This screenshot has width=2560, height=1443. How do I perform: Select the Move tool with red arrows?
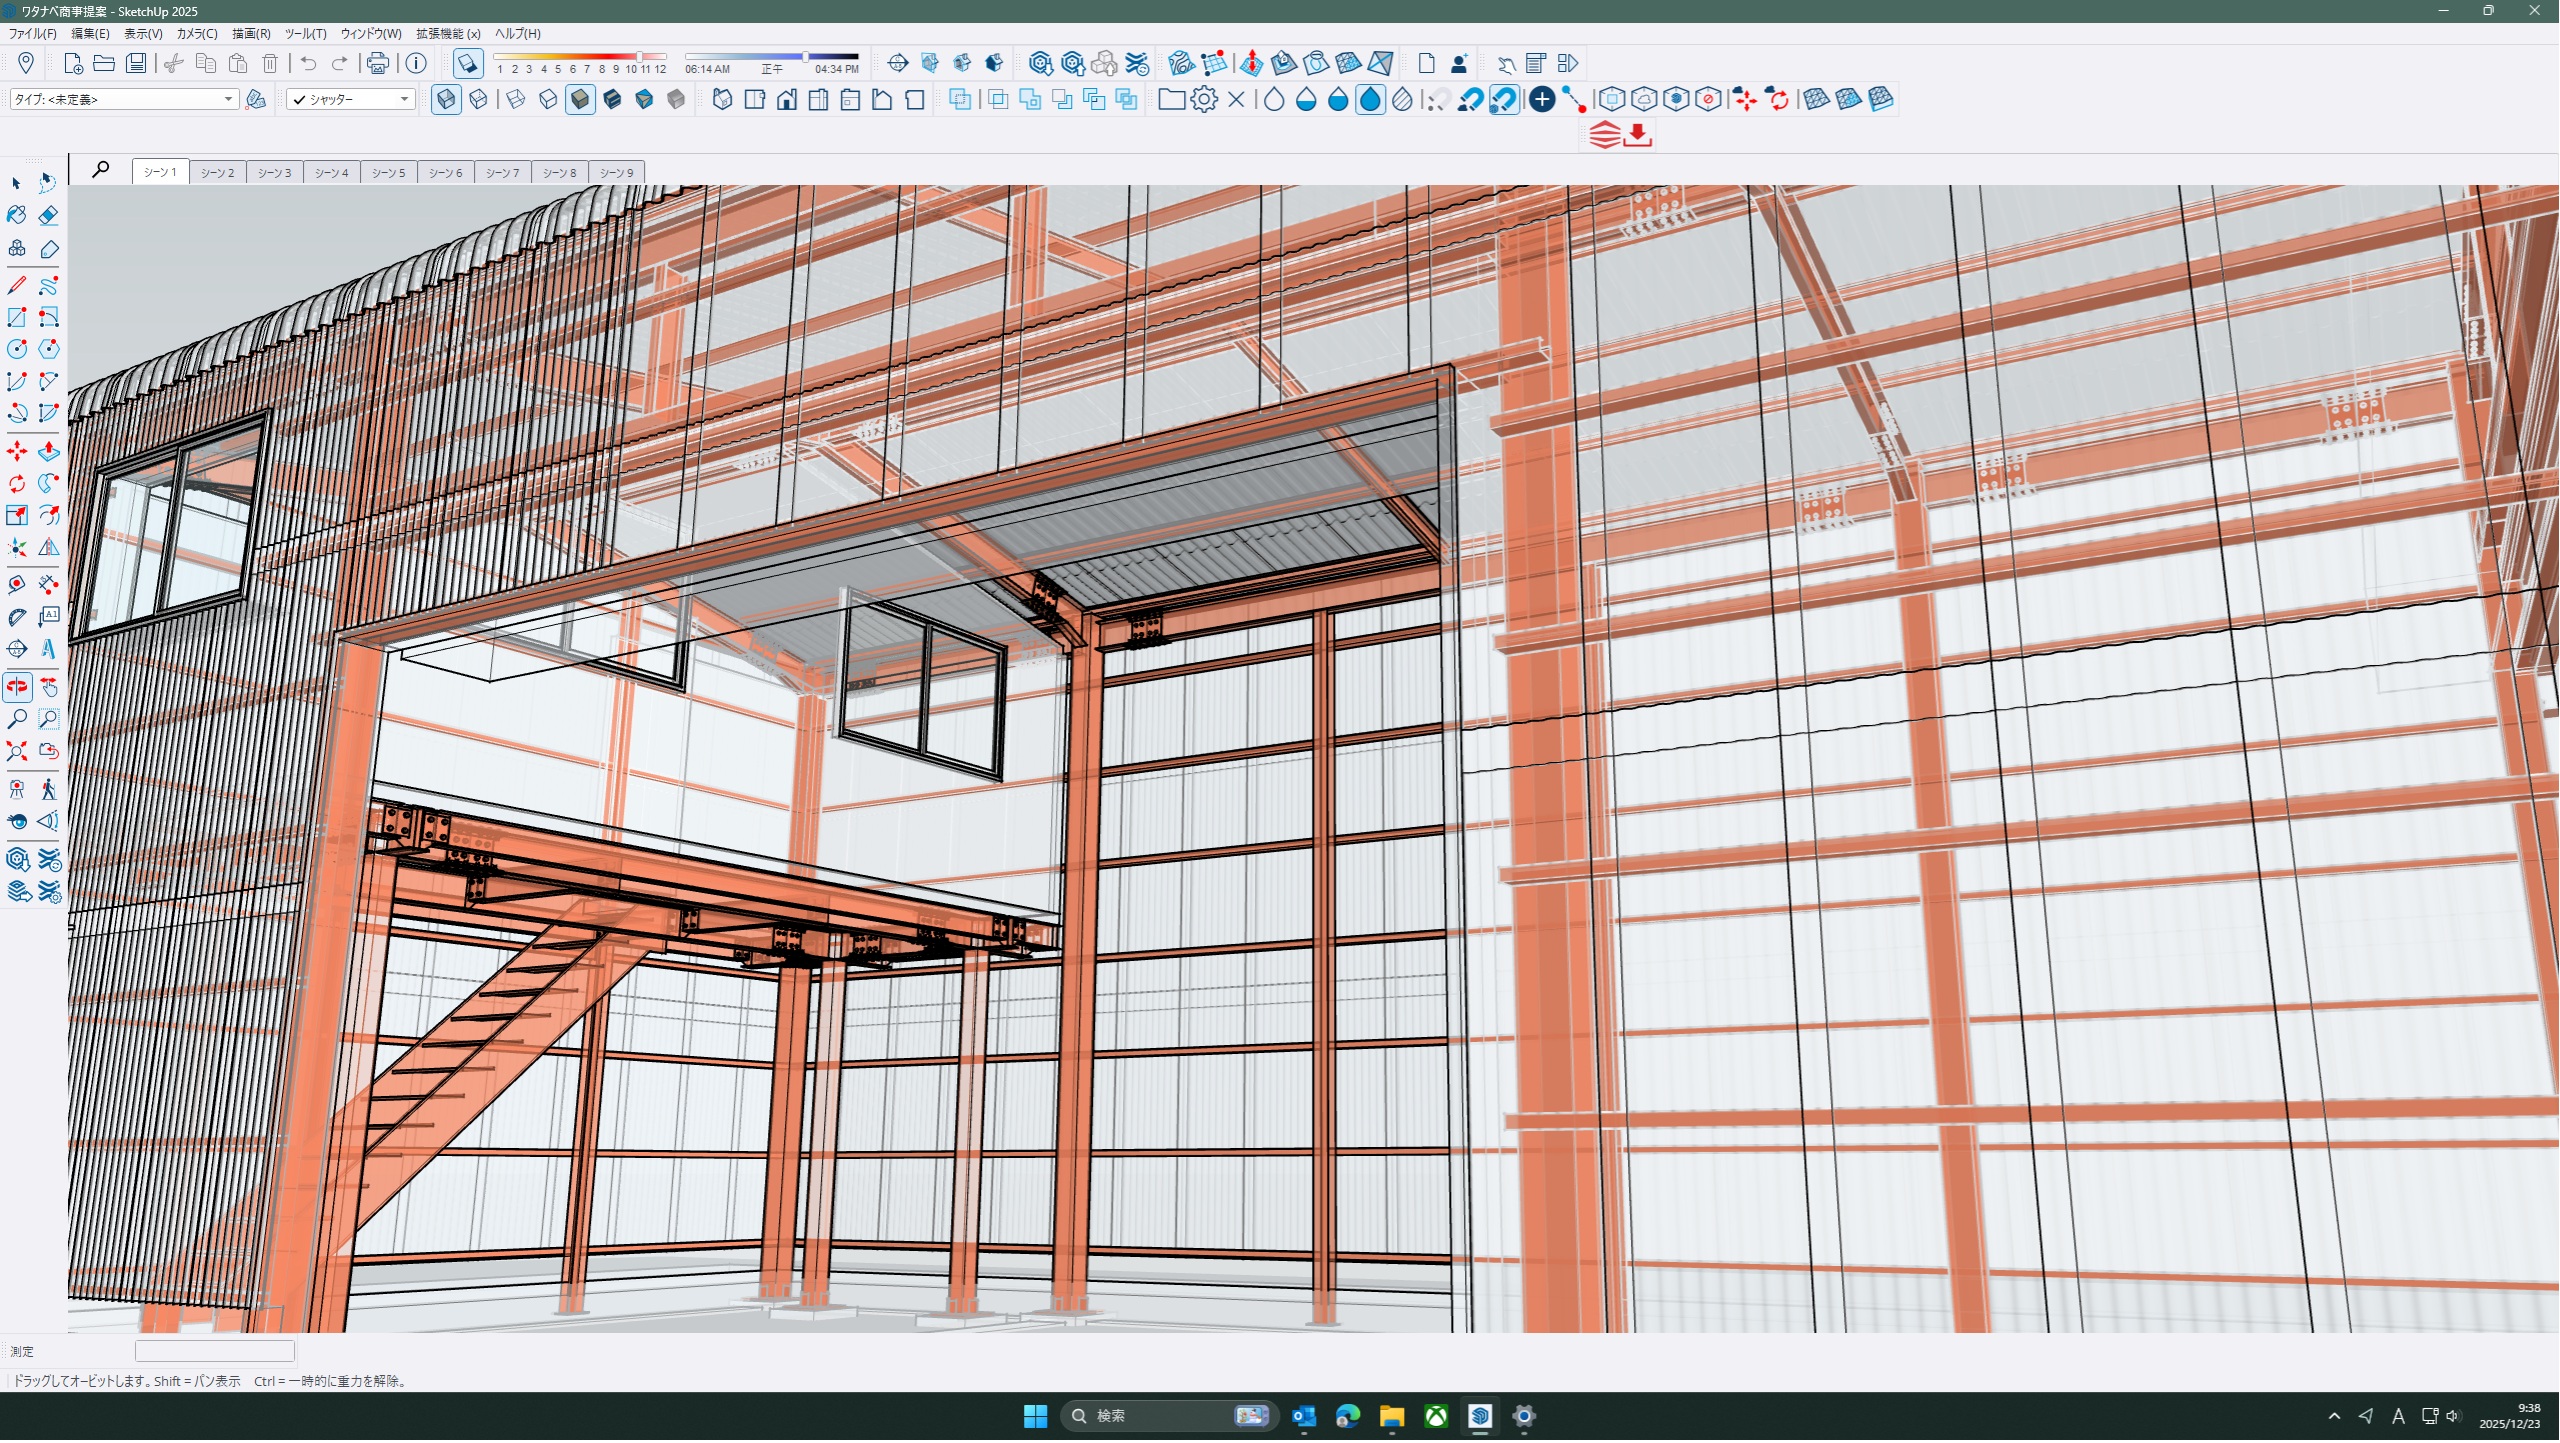(x=17, y=453)
